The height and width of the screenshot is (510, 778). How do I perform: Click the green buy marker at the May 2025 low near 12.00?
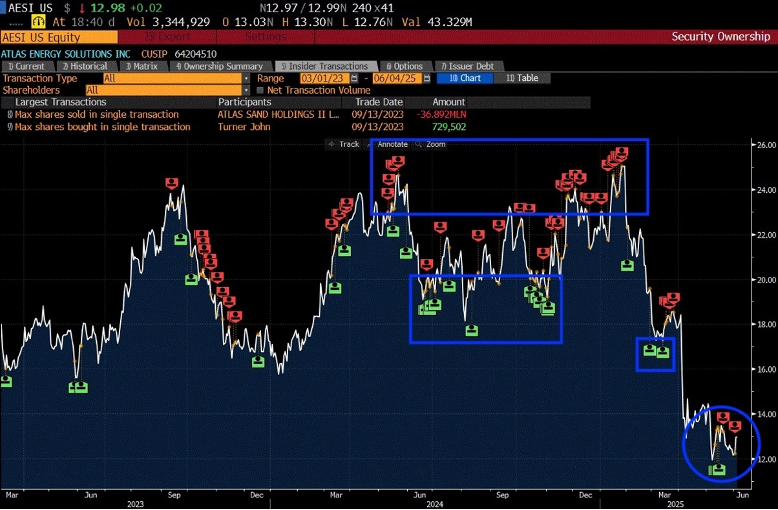[x=717, y=469]
